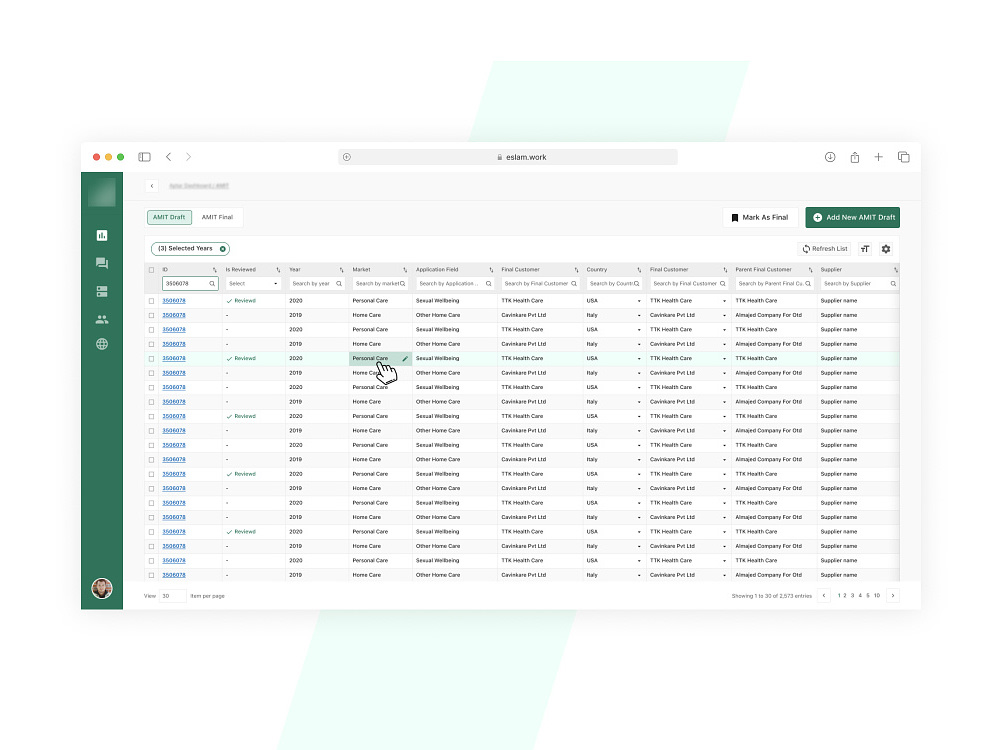Open the Is Reviewed Select filter dropdown
The image size is (1000, 750).
pos(253,284)
